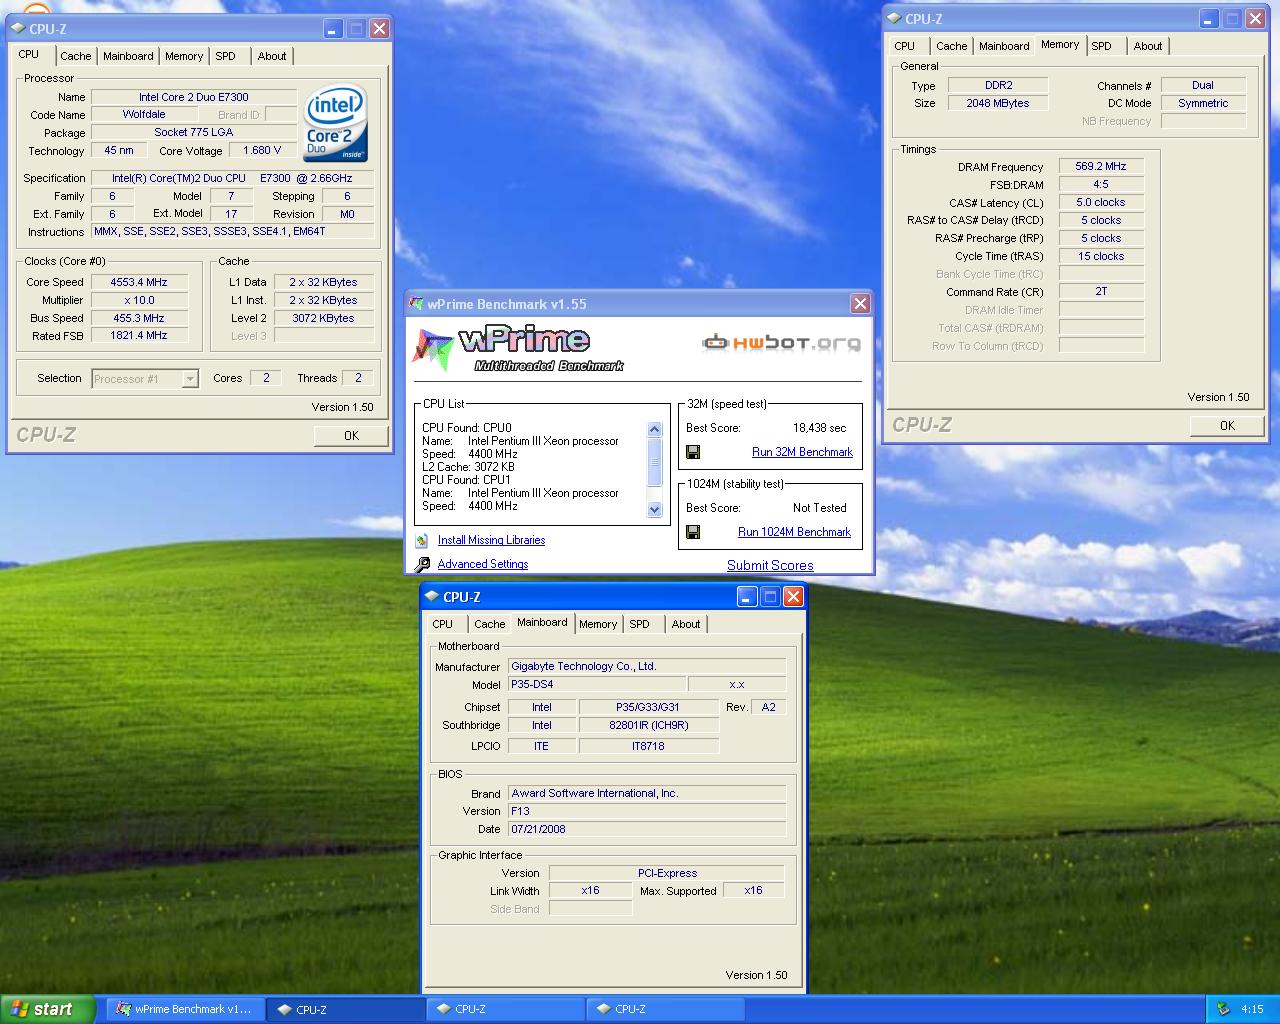
Task: Click the Name field Intel Core 2 Duo E7300
Action: click(x=194, y=97)
